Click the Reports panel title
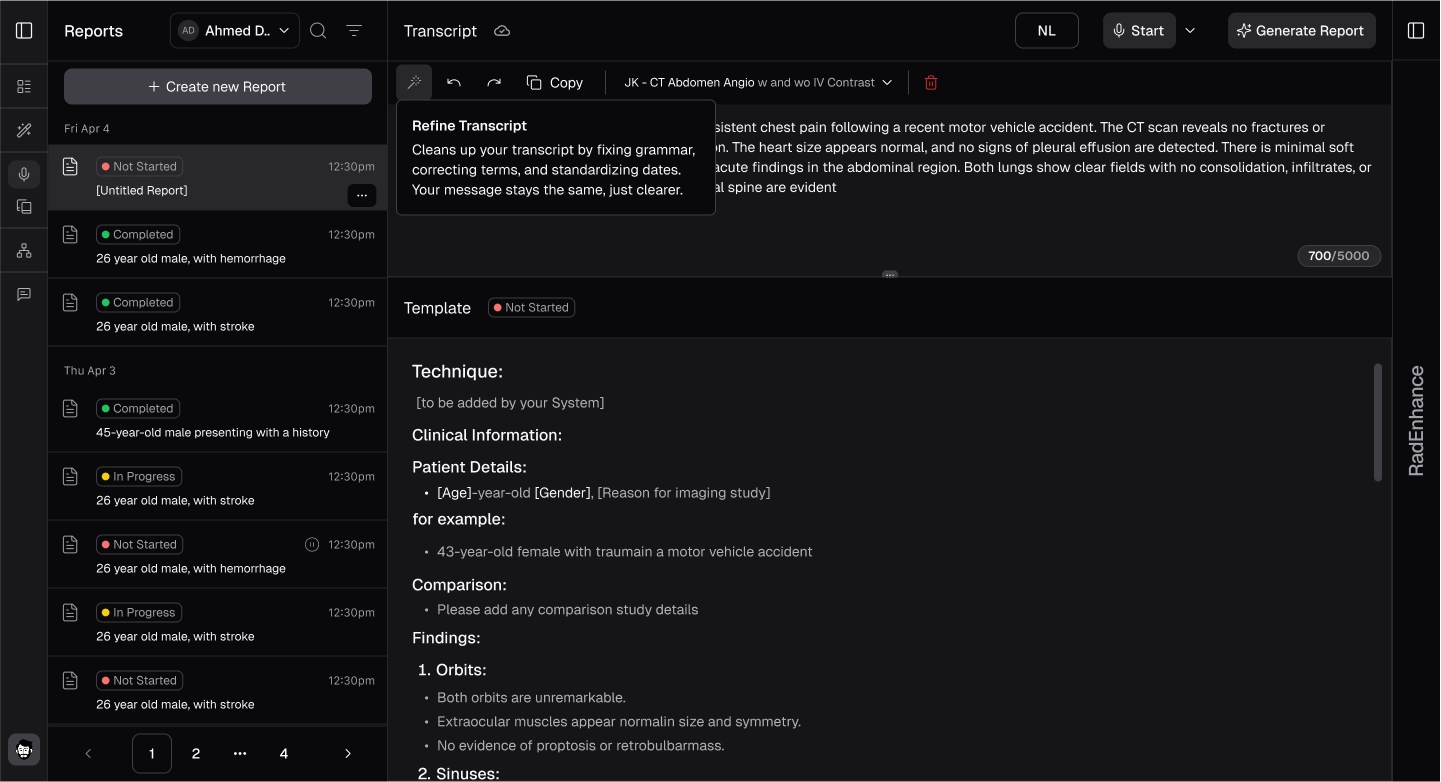1441x782 pixels. 93,31
